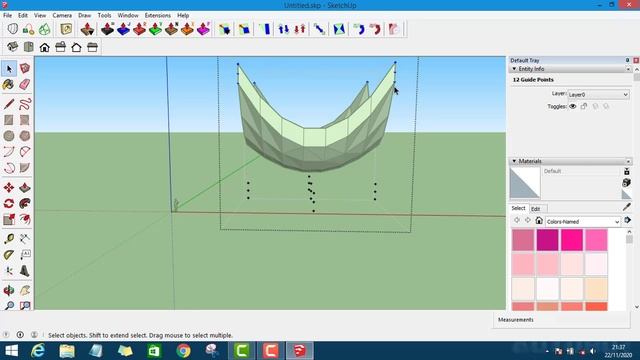
Task: Toggle entity visibility eye icon
Action: pos(573,106)
